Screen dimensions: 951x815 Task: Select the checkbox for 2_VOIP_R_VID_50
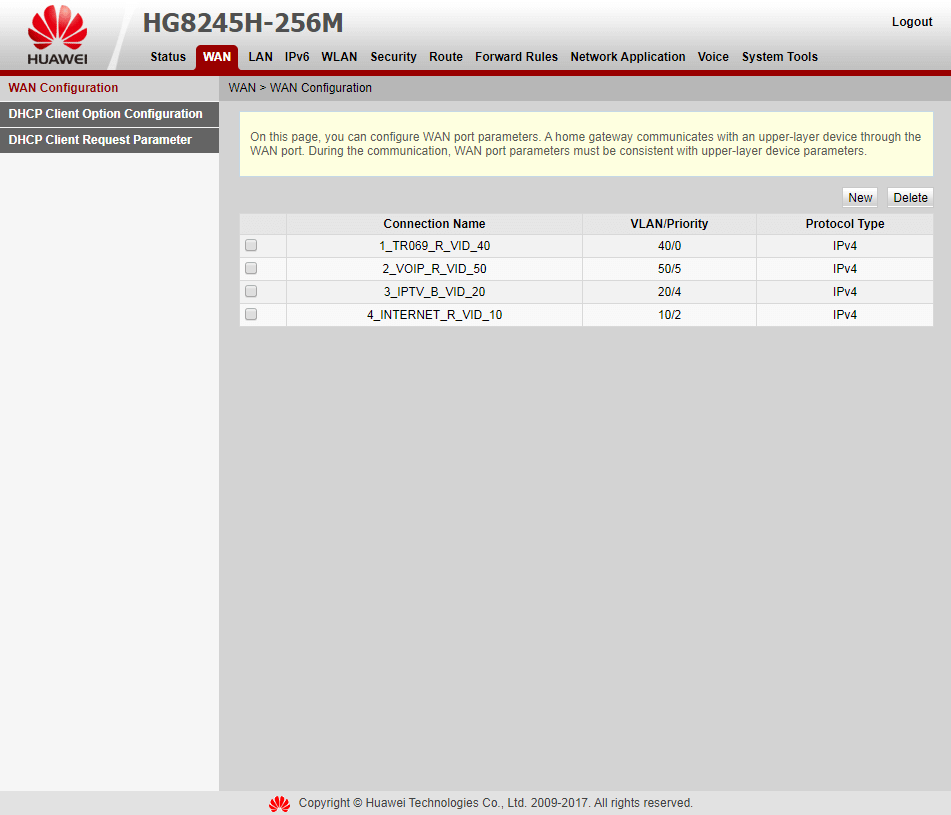[251, 268]
